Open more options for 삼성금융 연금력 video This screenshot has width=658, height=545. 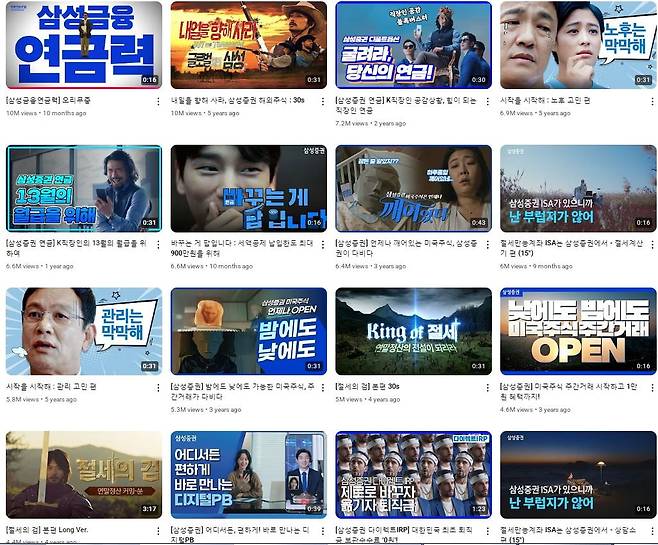click(x=158, y=102)
